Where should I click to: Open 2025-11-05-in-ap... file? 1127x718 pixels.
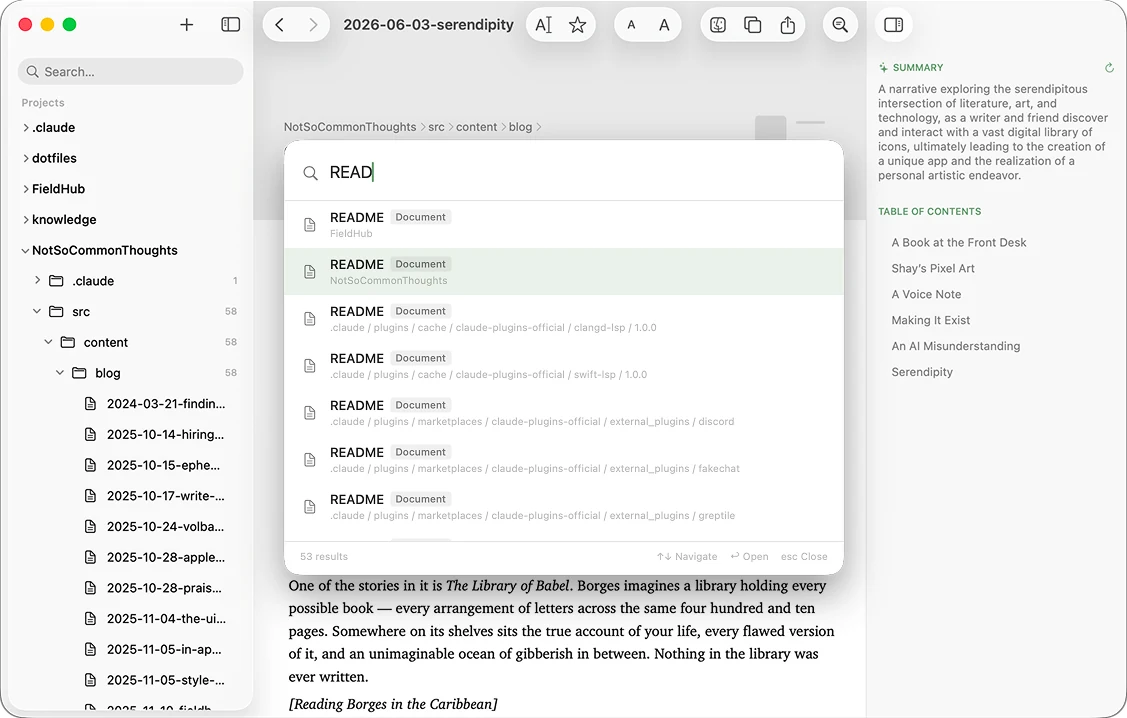point(165,650)
